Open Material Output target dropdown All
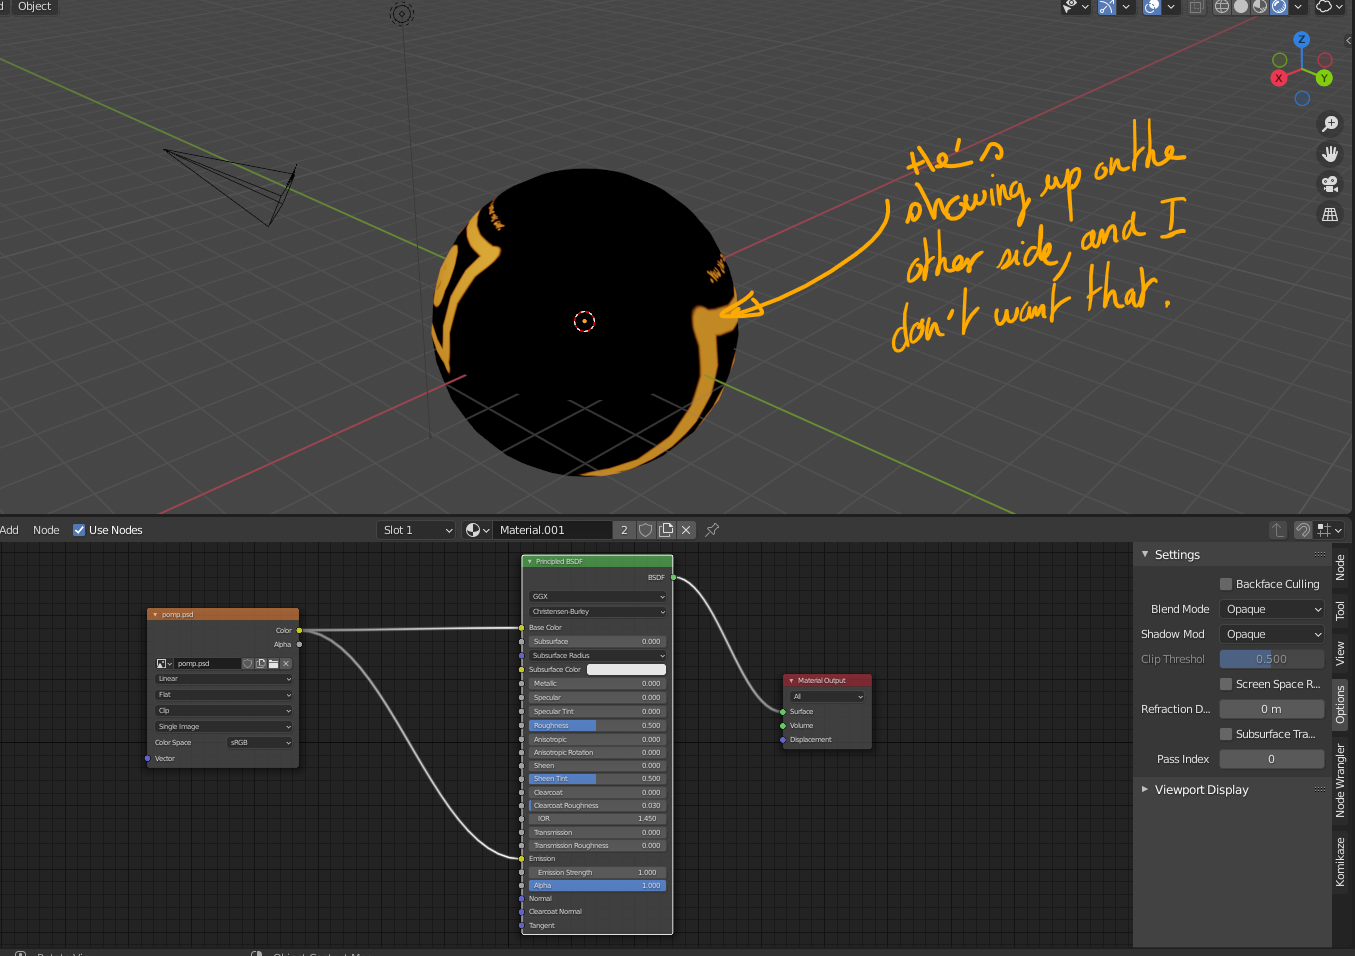This screenshot has height=956, width=1355. pos(827,696)
